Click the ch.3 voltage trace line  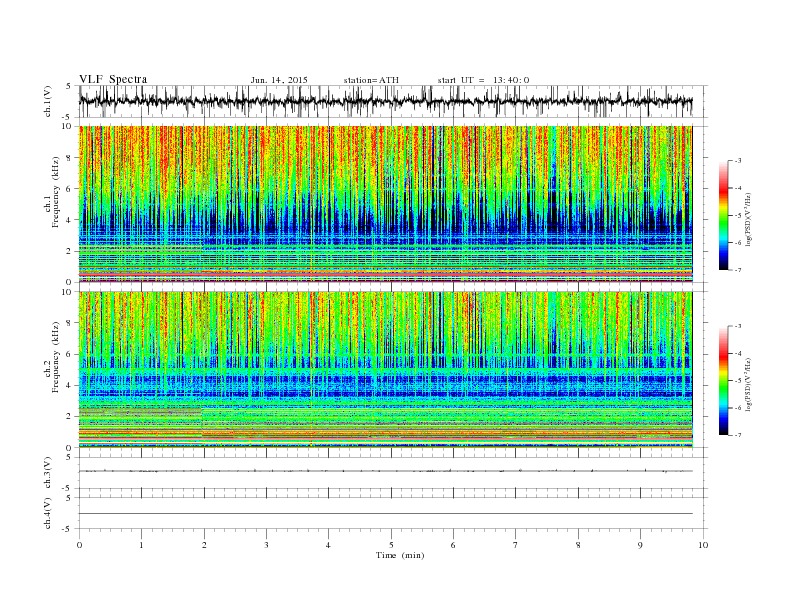[x=385, y=471]
